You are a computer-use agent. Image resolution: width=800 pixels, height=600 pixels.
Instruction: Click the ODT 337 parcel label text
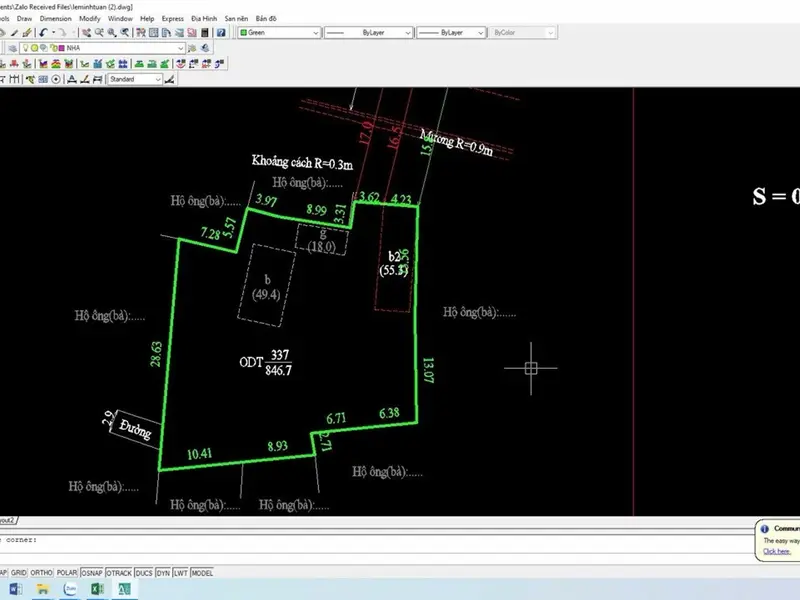click(266, 362)
